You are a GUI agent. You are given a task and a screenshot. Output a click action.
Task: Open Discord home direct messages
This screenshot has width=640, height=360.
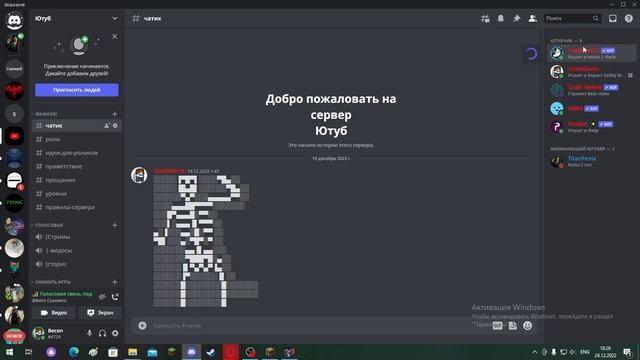pyautogui.click(x=14, y=20)
